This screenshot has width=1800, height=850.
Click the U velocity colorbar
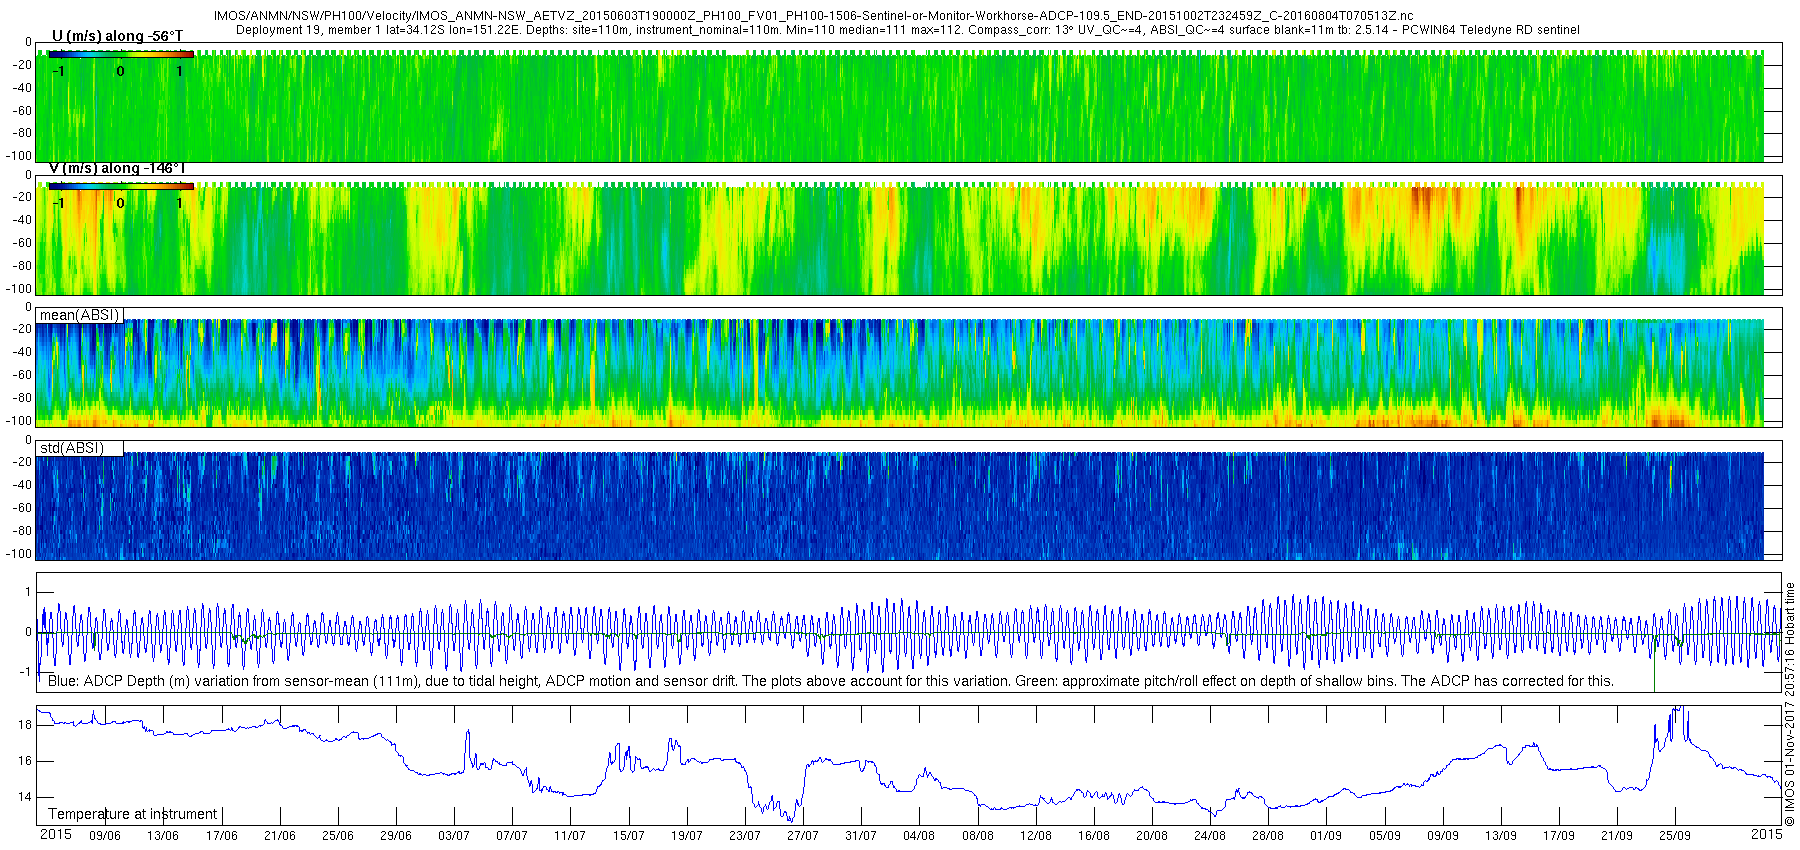pos(121,54)
